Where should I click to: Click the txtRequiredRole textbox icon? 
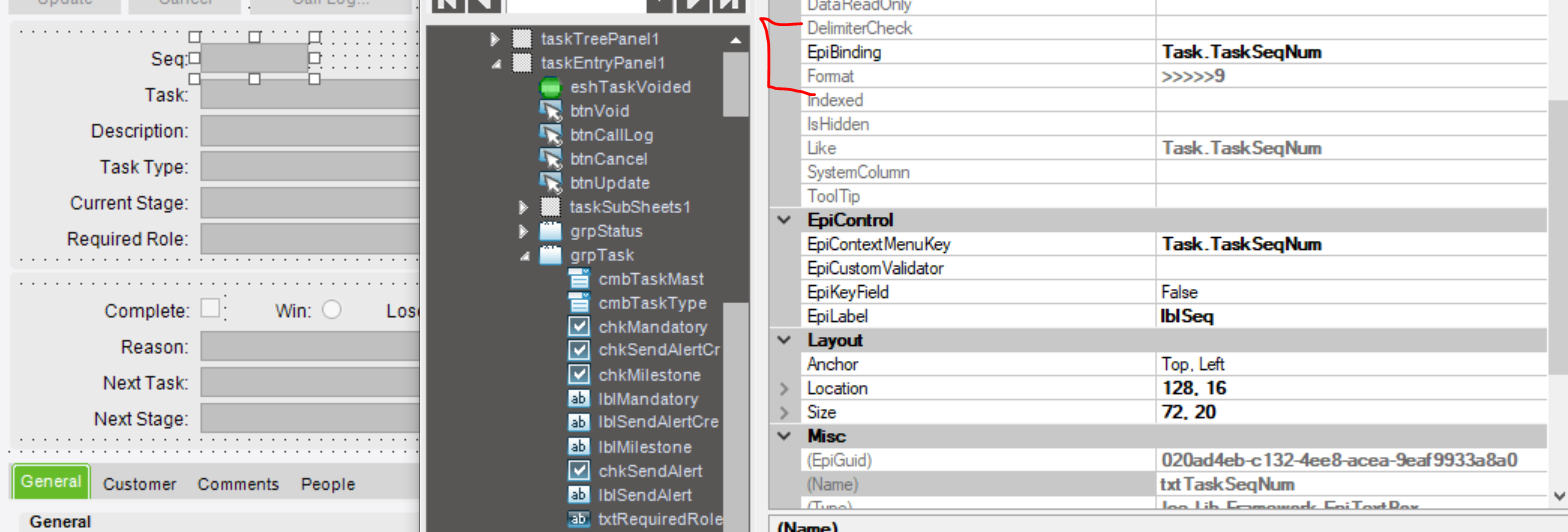click(x=579, y=519)
